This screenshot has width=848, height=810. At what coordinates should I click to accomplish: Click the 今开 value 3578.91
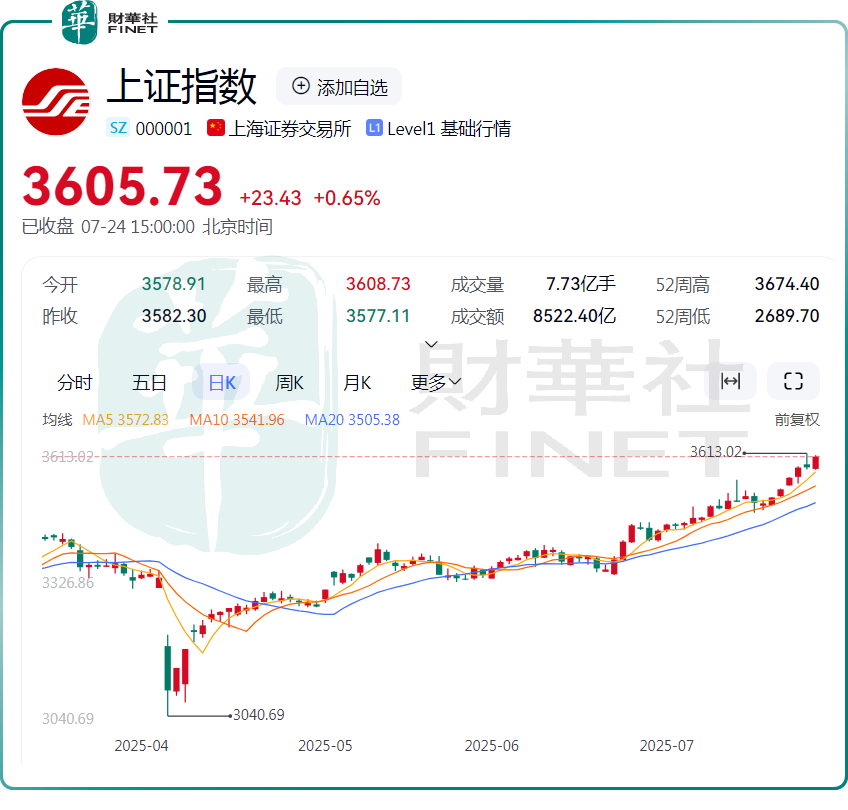(x=174, y=284)
